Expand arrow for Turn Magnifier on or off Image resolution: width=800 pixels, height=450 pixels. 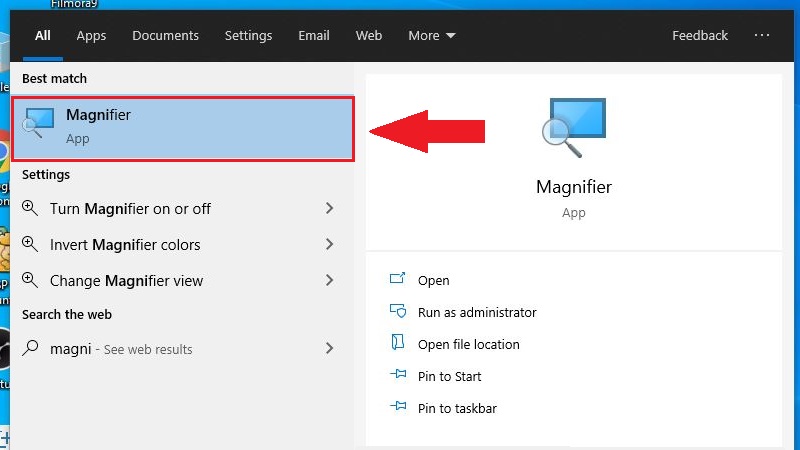[x=329, y=209]
